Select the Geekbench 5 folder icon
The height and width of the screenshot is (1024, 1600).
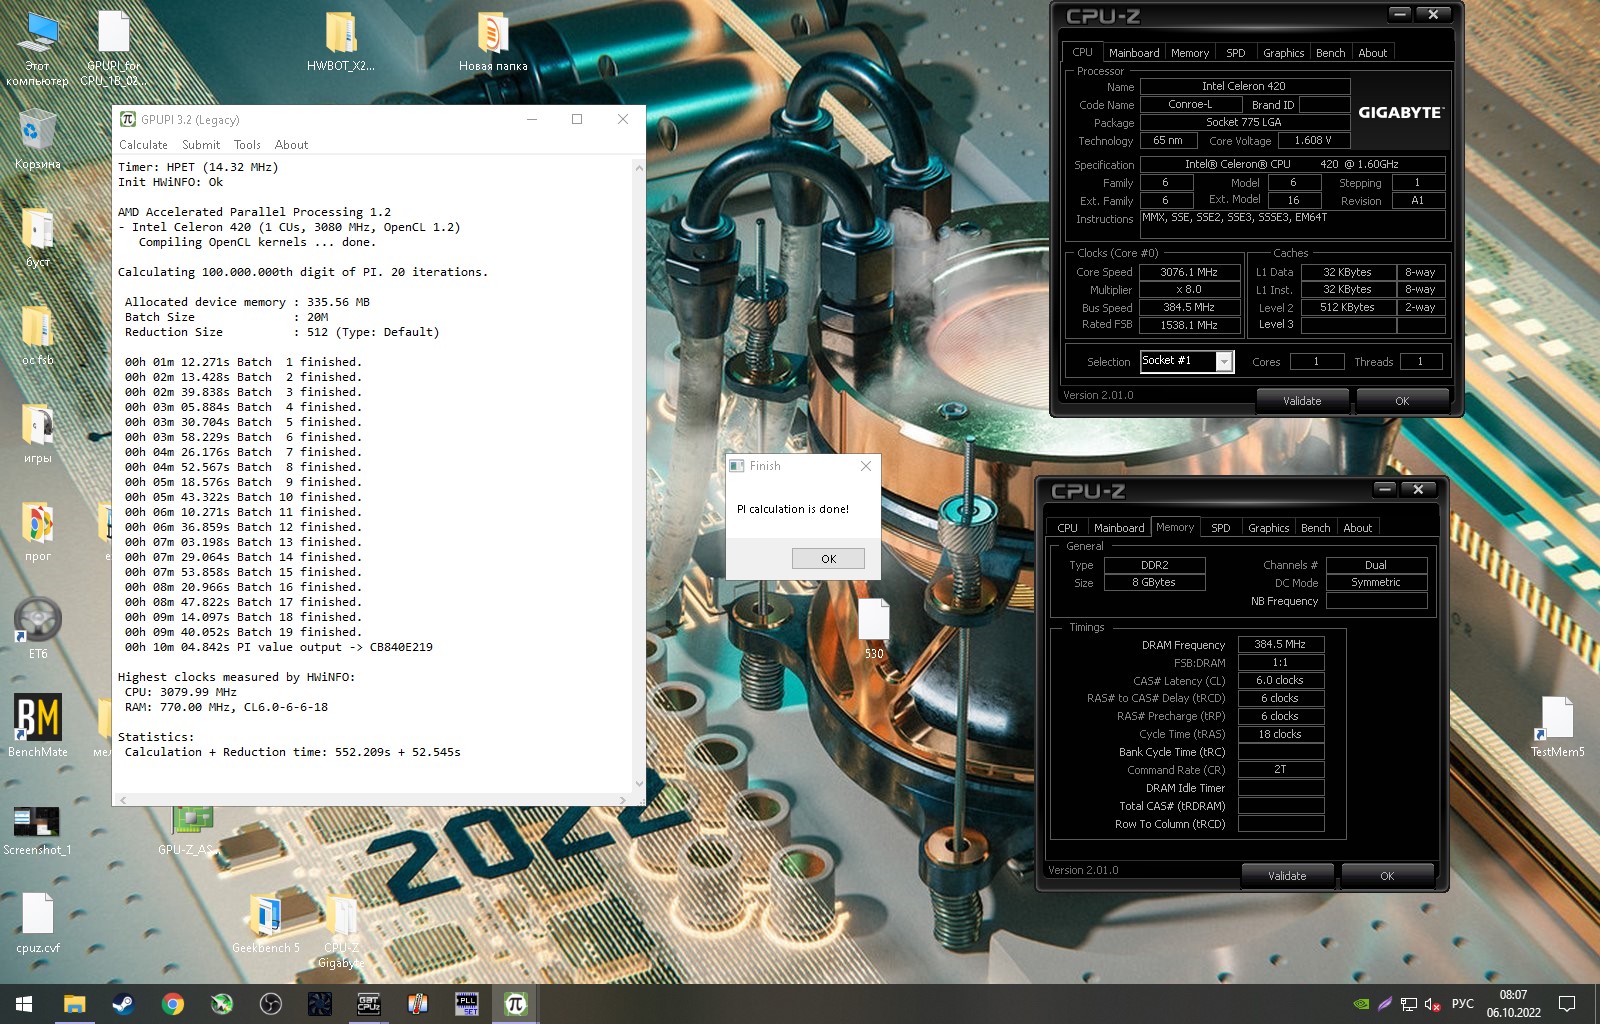pos(266,922)
